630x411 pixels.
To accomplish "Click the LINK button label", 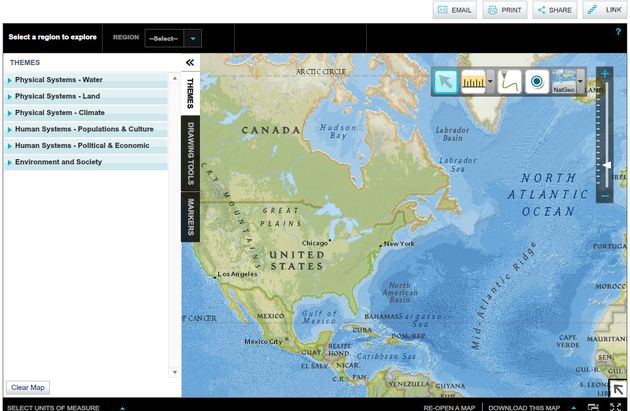I will point(613,10).
